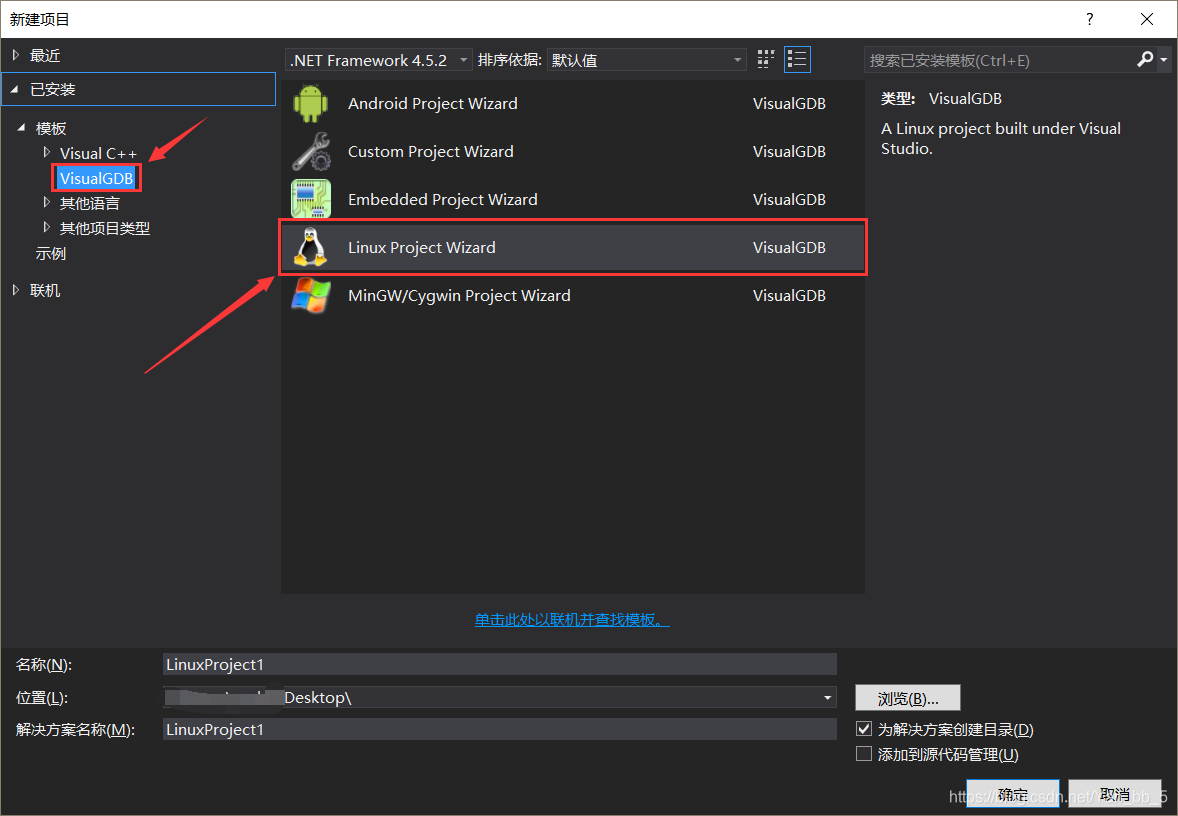Switch to small icons view
This screenshot has width=1178, height=816.
(x=766, y=59)
